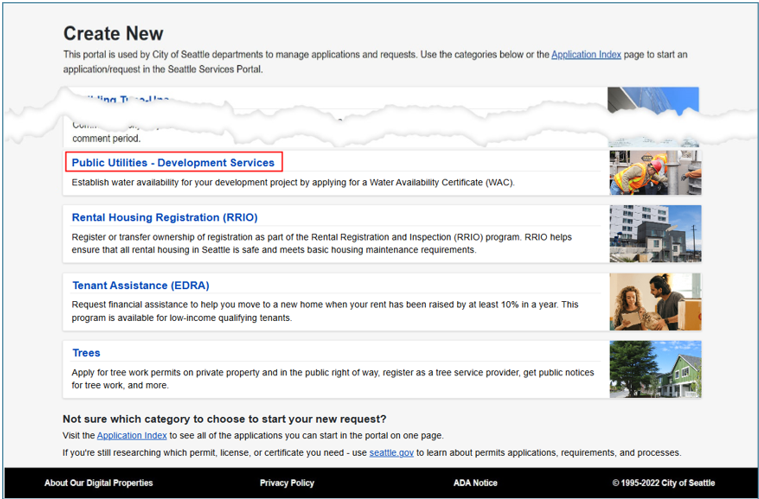Click the glass building thumbnail at top
759x499 pixels.
[x=654, y=100]
